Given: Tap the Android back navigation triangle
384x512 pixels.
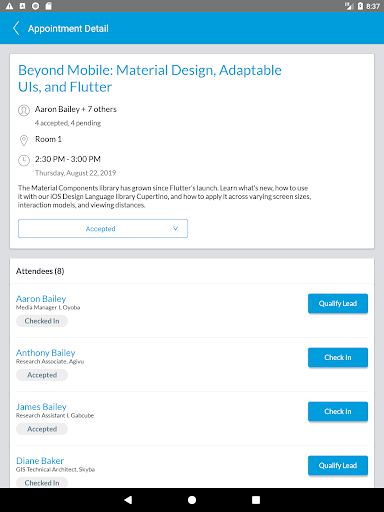Looking at the screenshot, I should [128, 500].
